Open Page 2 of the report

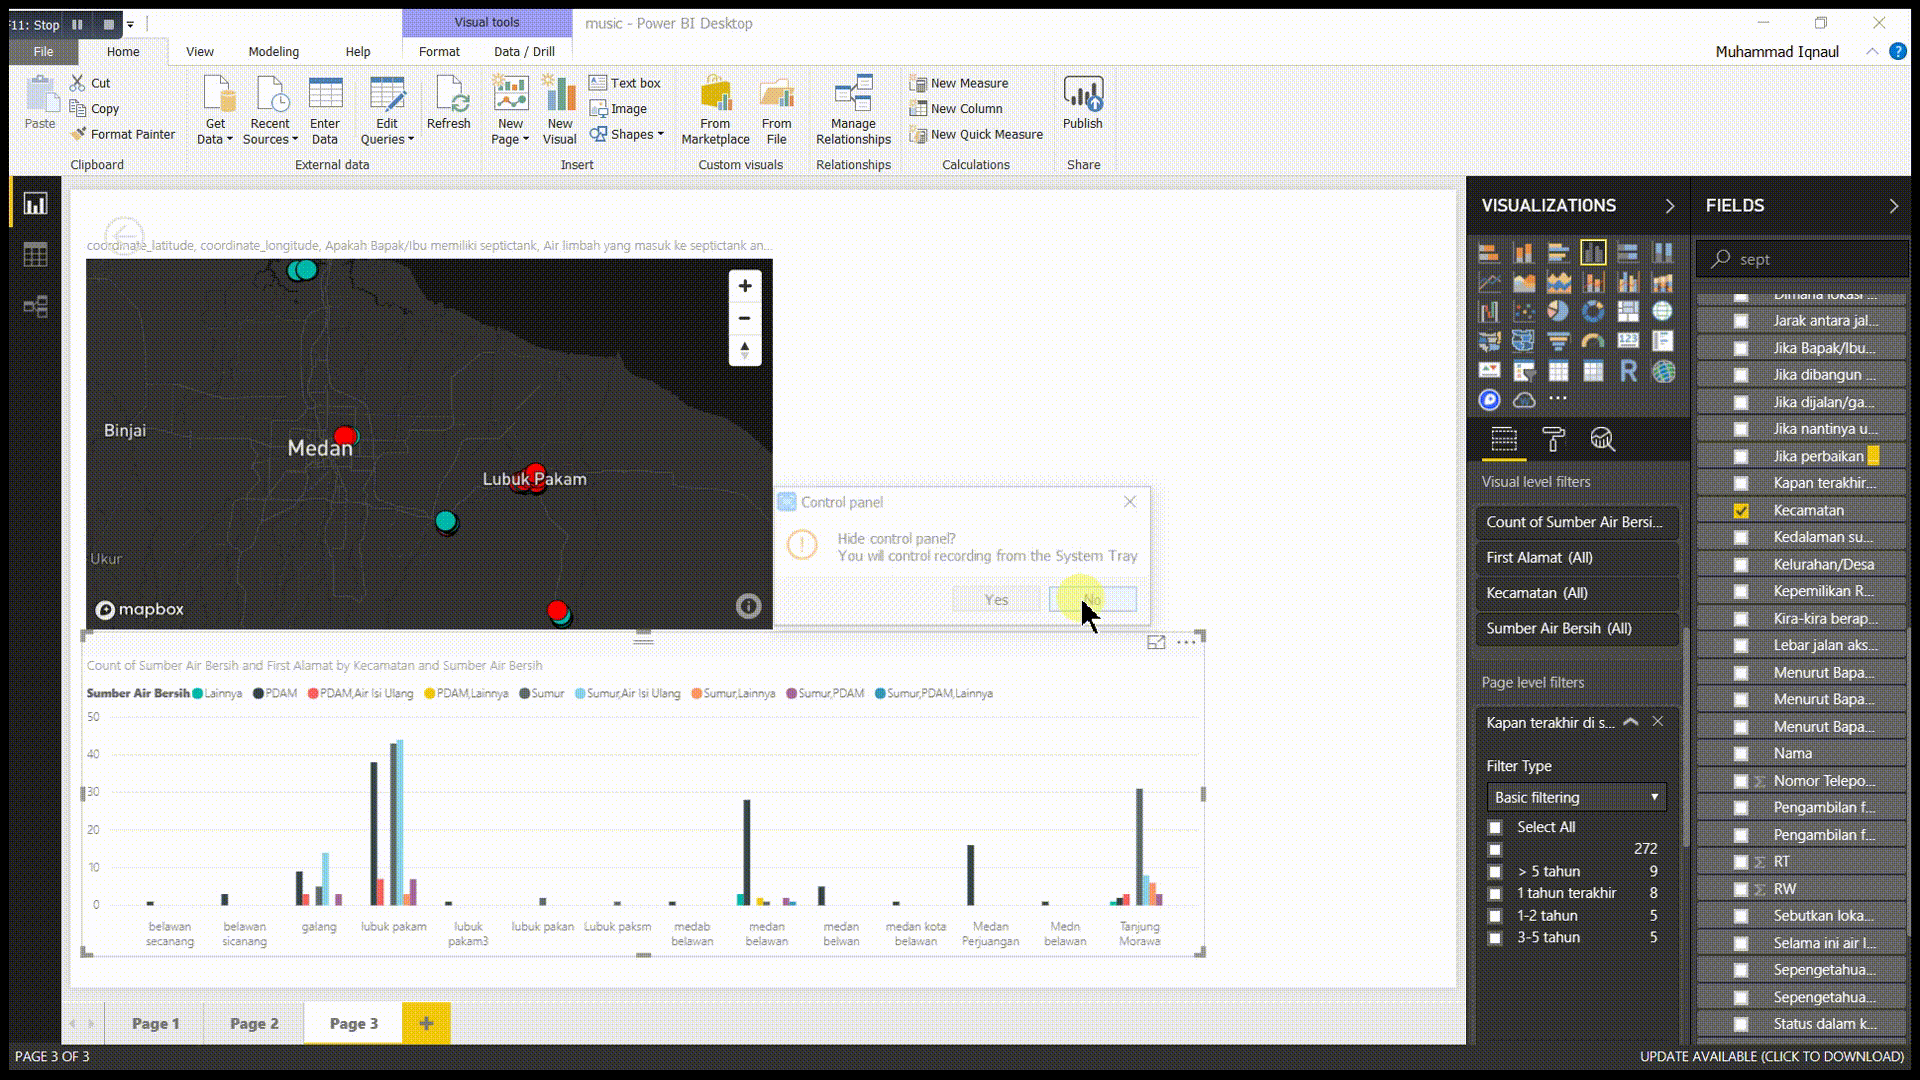[x=253, y=1023]
